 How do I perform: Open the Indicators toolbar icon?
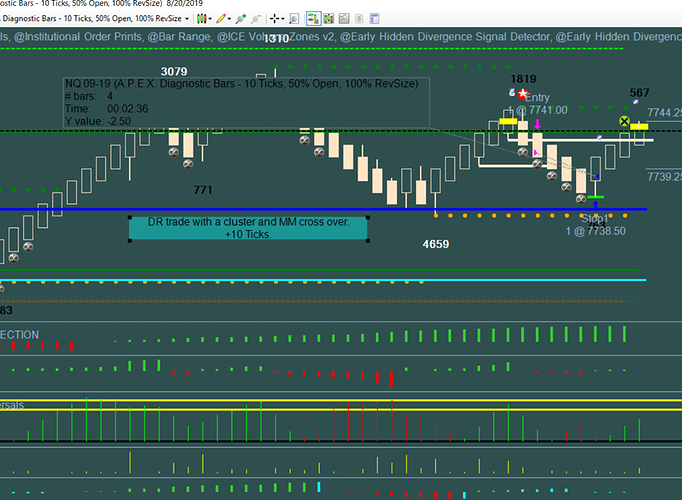[344, 19]
